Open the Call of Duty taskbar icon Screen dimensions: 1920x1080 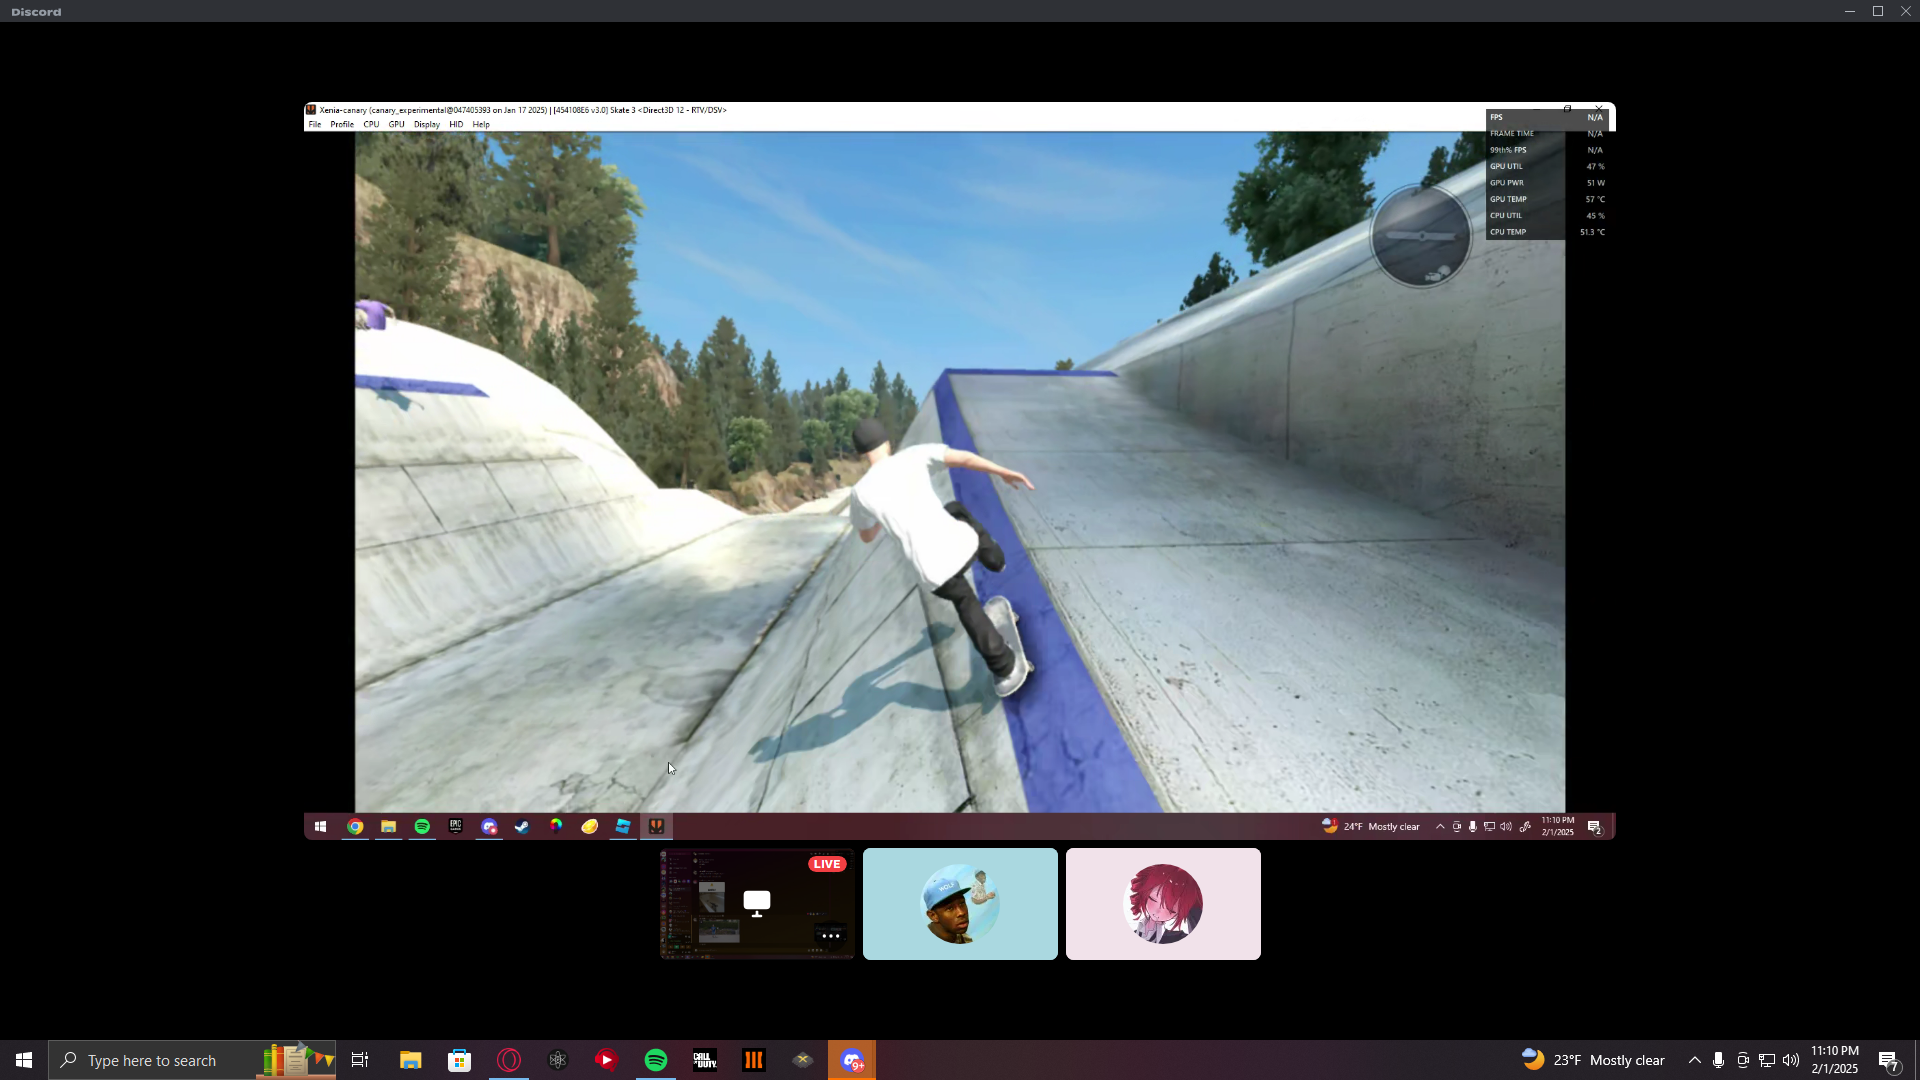coord(705,1060)
